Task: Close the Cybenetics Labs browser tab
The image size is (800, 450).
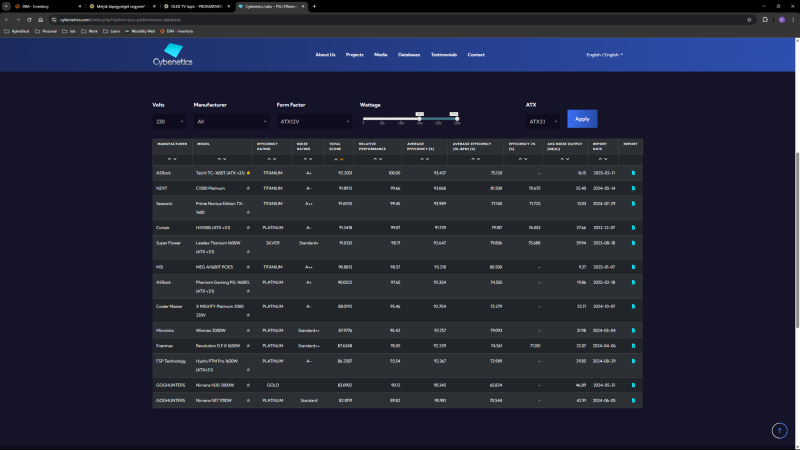Action: coord(303,7)
